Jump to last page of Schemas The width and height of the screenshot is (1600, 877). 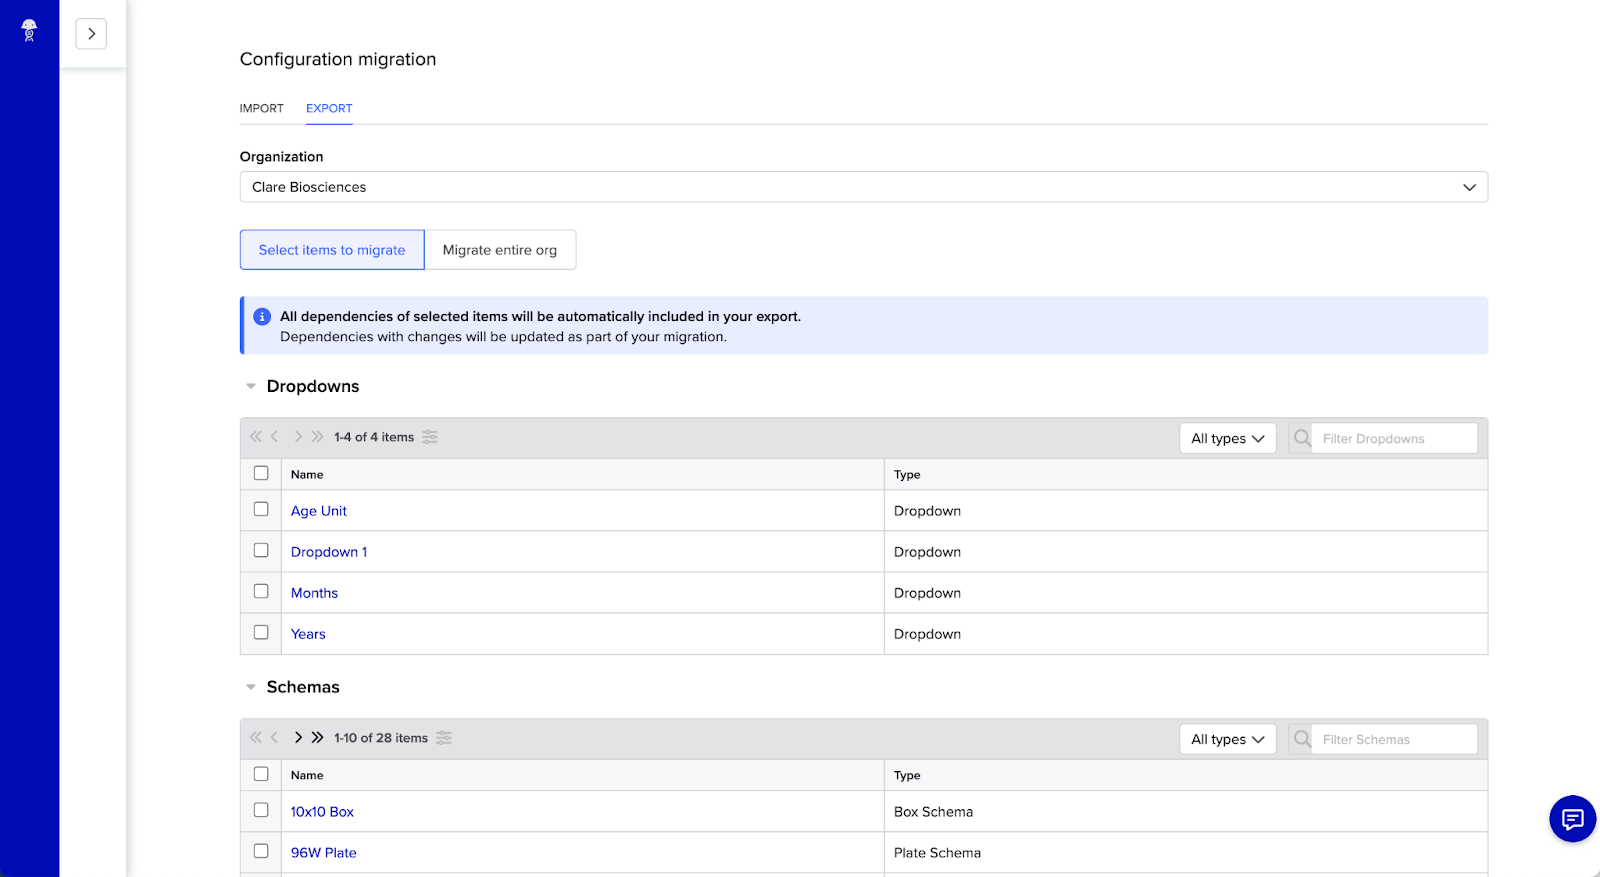(317, 738)
